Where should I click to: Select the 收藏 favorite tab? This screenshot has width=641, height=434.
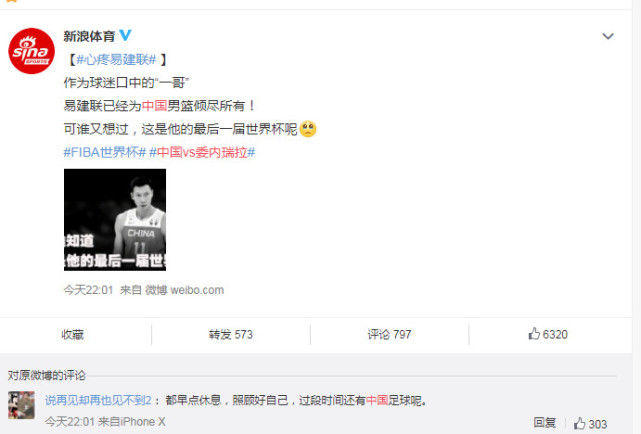[73, 335]
